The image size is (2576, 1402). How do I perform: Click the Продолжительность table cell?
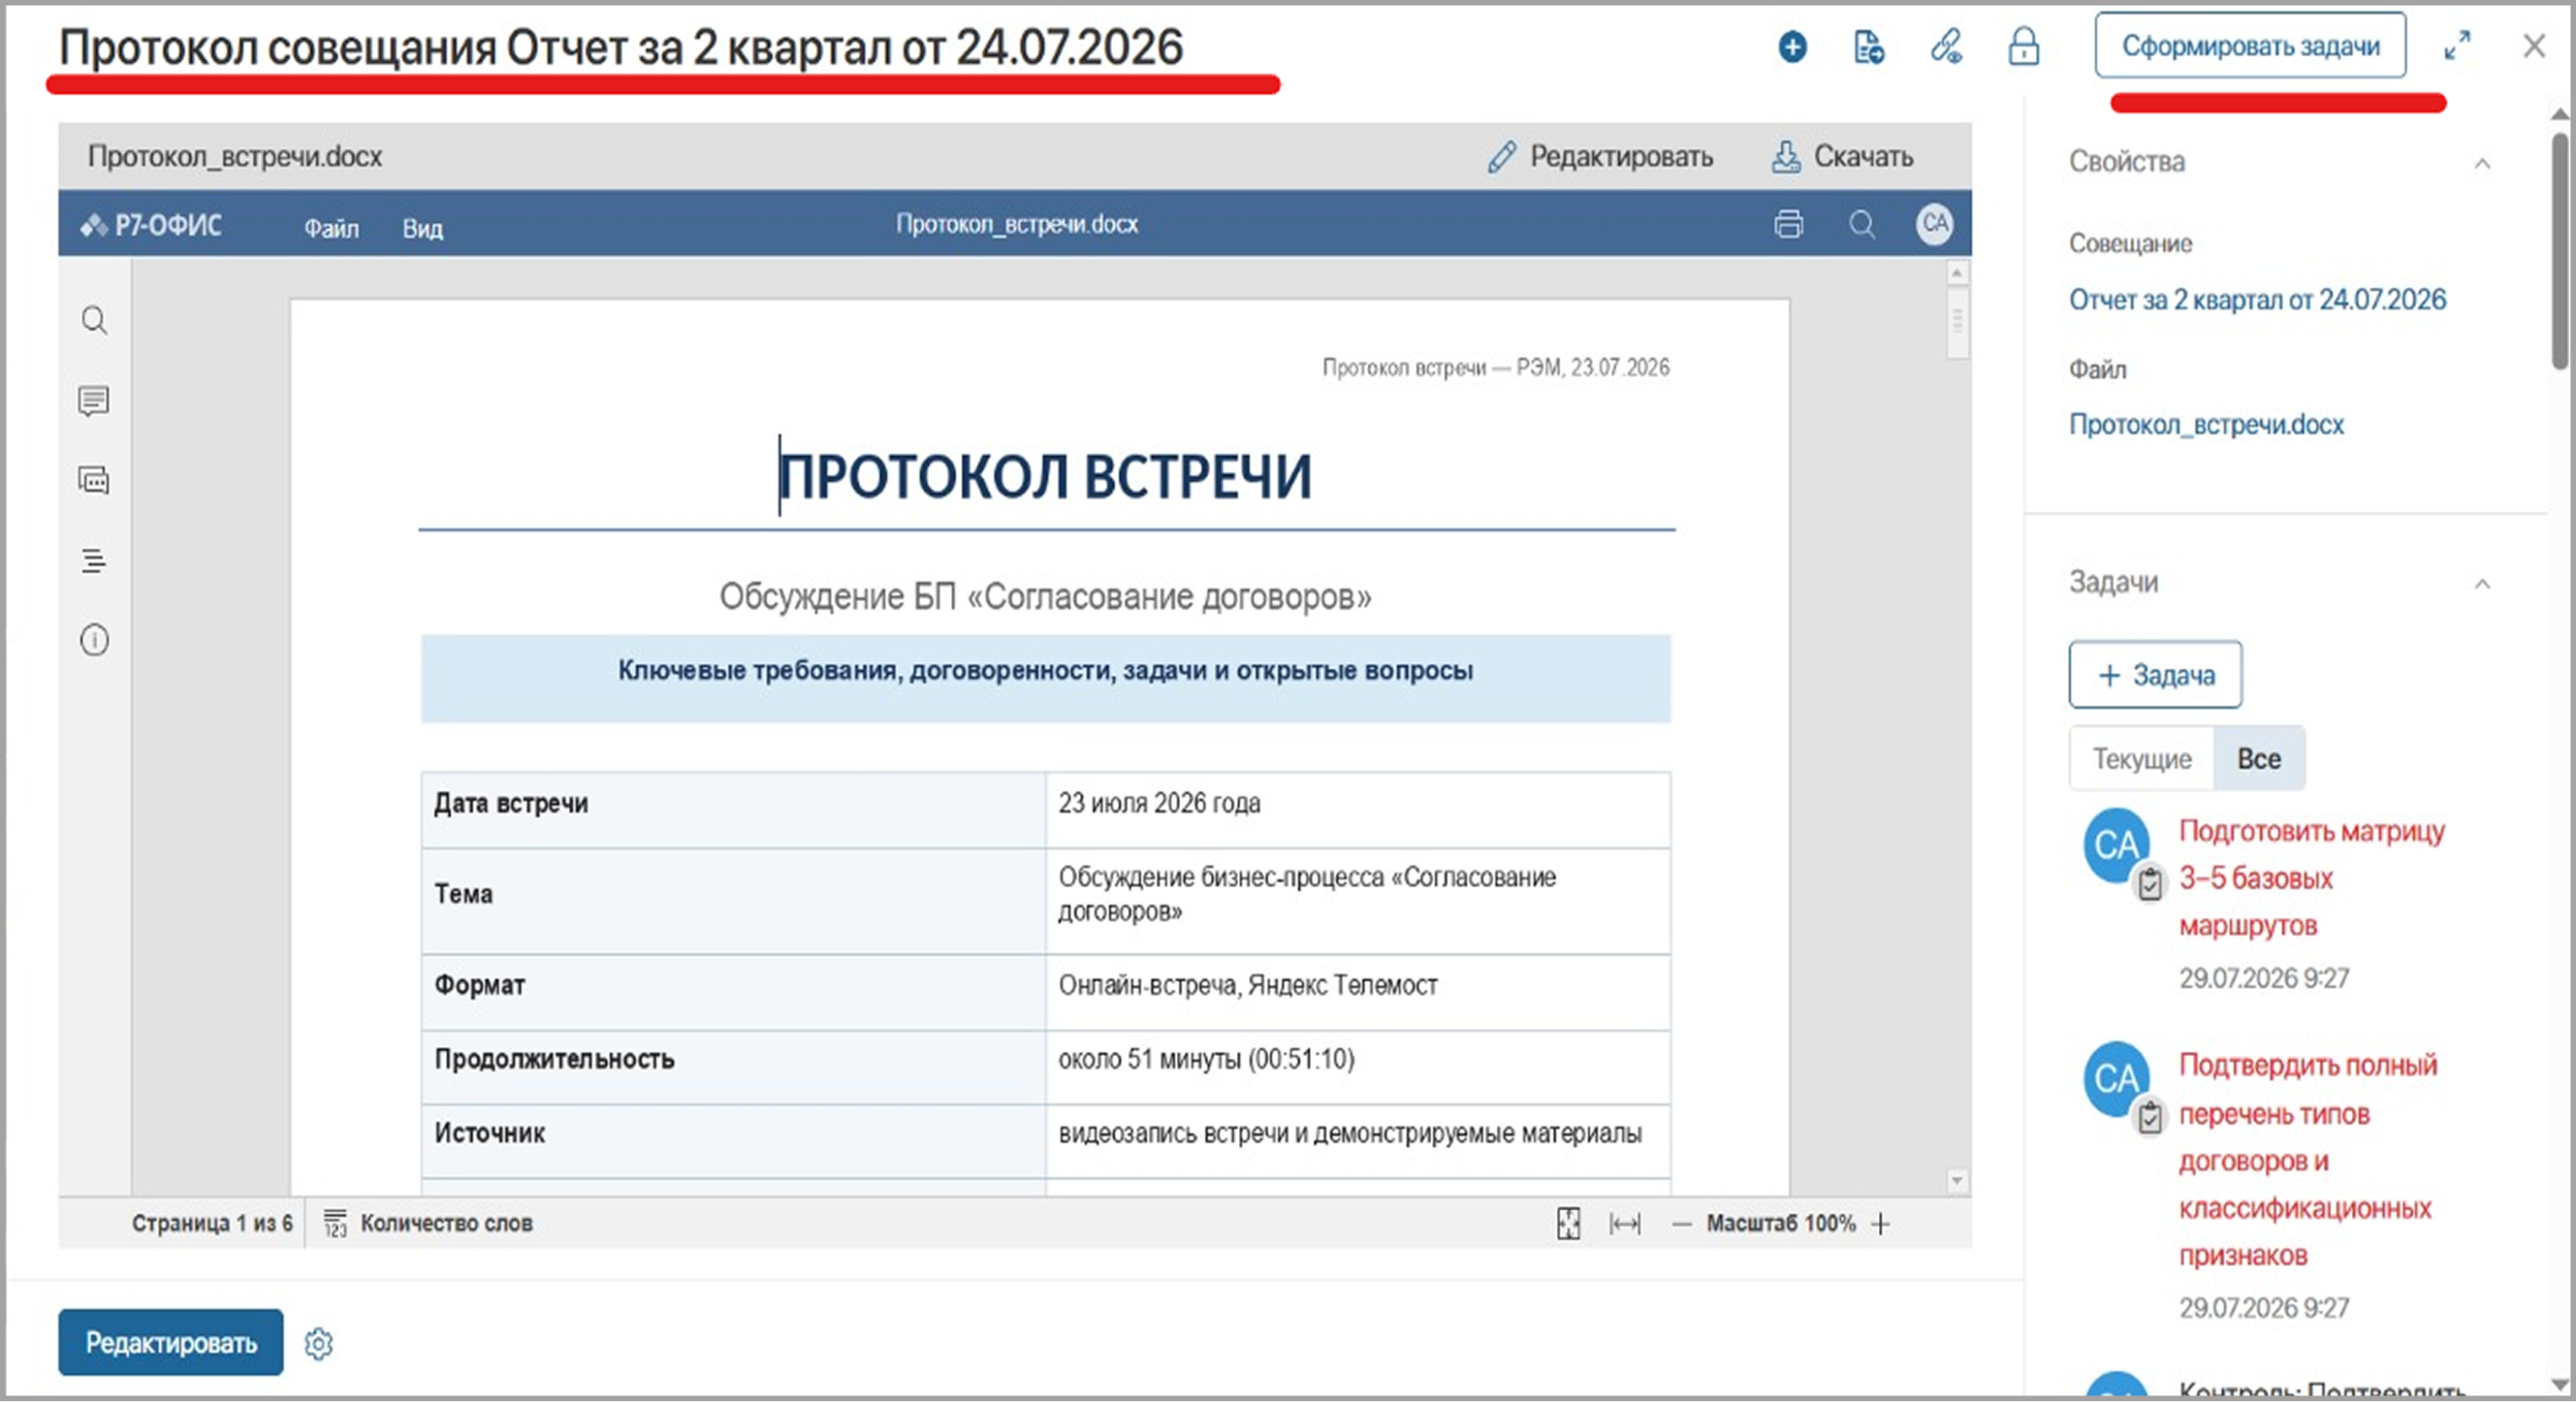[x=734, y=1067]
